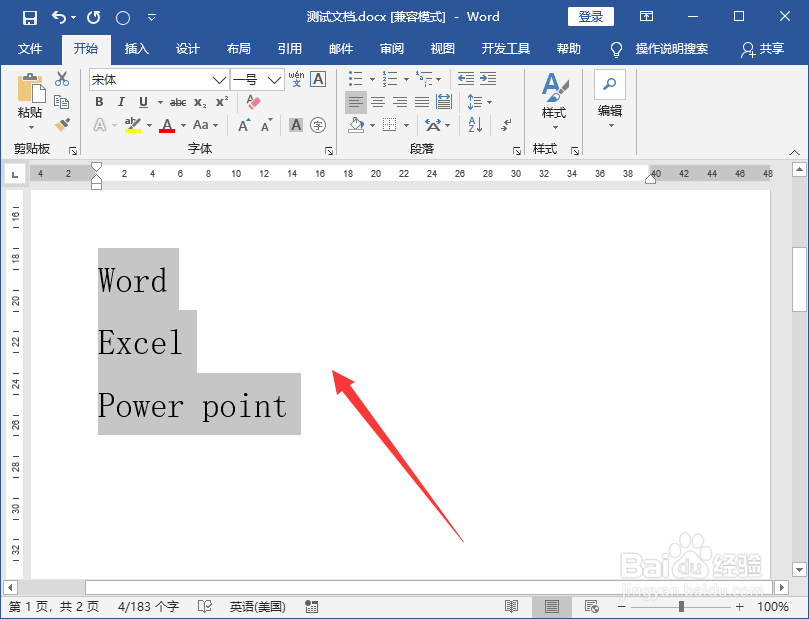Viewport: 809px width, 619px height.
Task: Open the font size dropdown (一号)
Action: click(274, 80)
